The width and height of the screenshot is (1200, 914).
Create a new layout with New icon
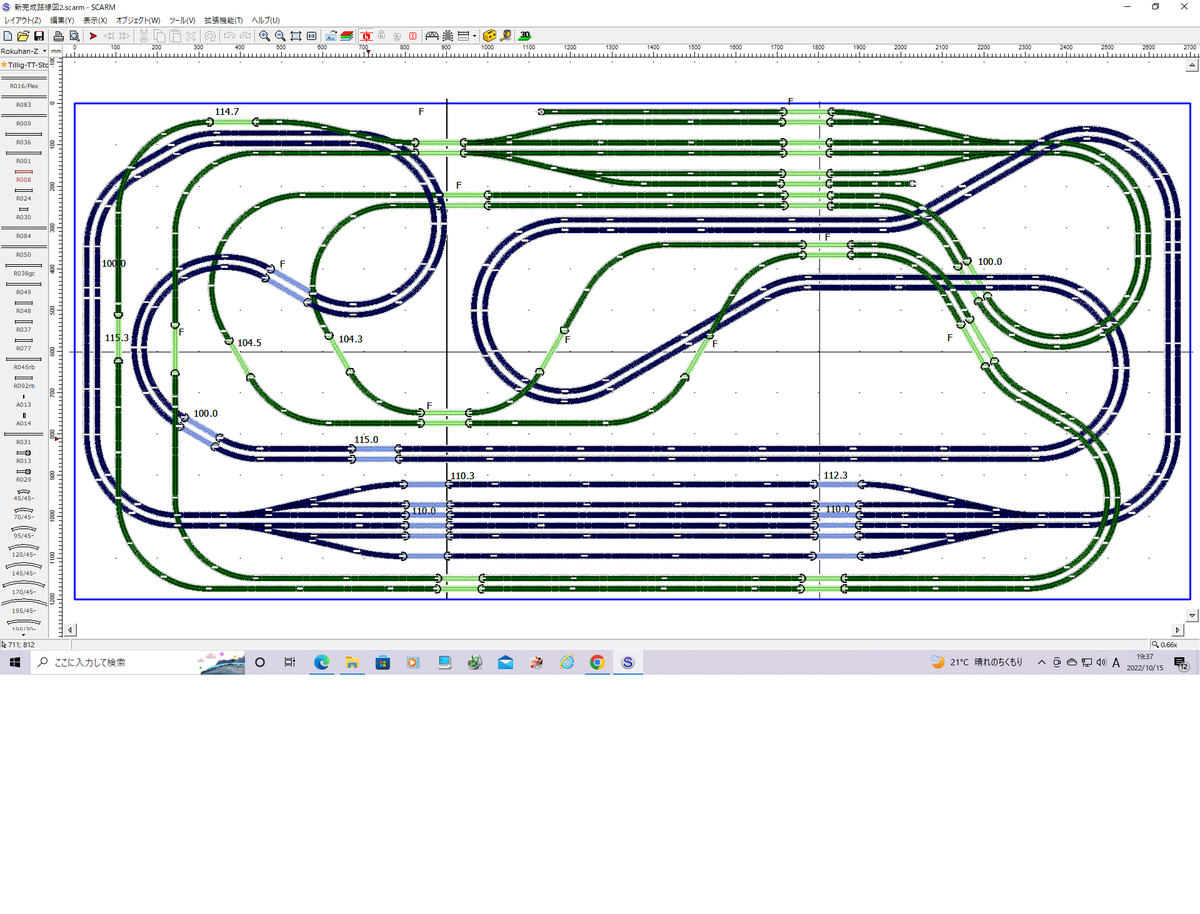tap(8, 35)
